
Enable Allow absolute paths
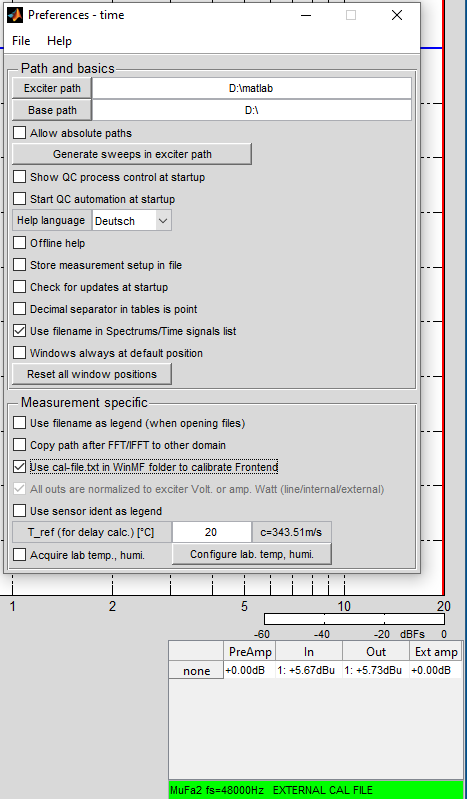click(x=19, y=133)
